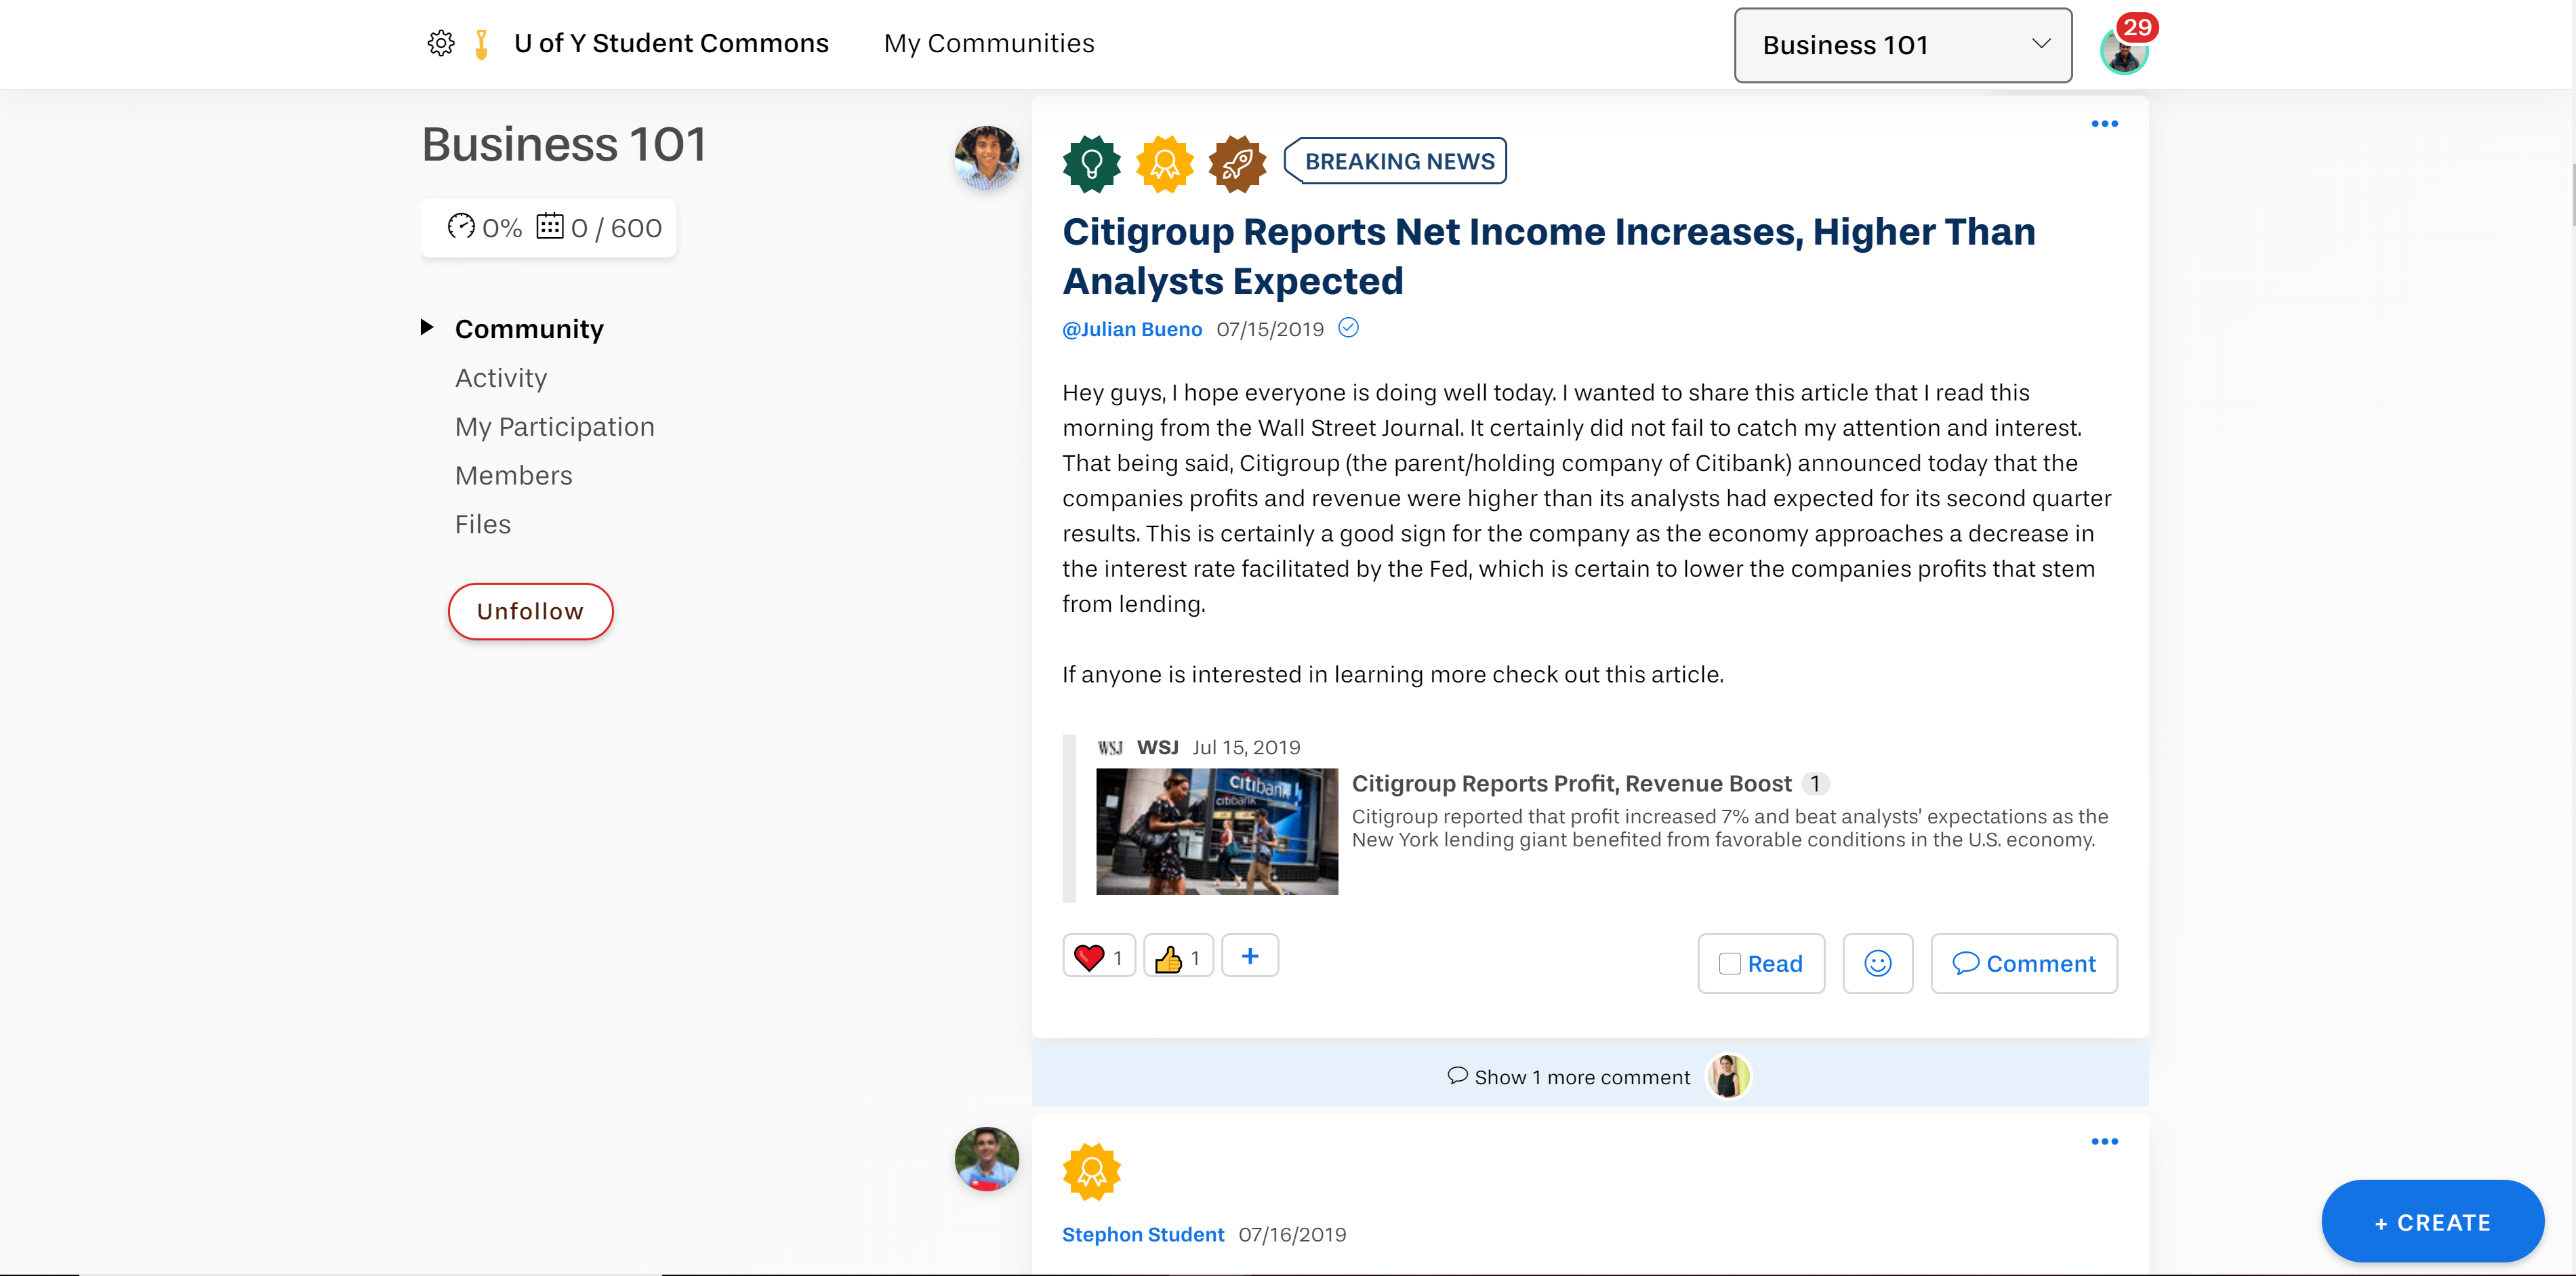The width and height of the screenshot is (2576, 1276).
Task: Open the My Communities menu
Action: (988, 43)
